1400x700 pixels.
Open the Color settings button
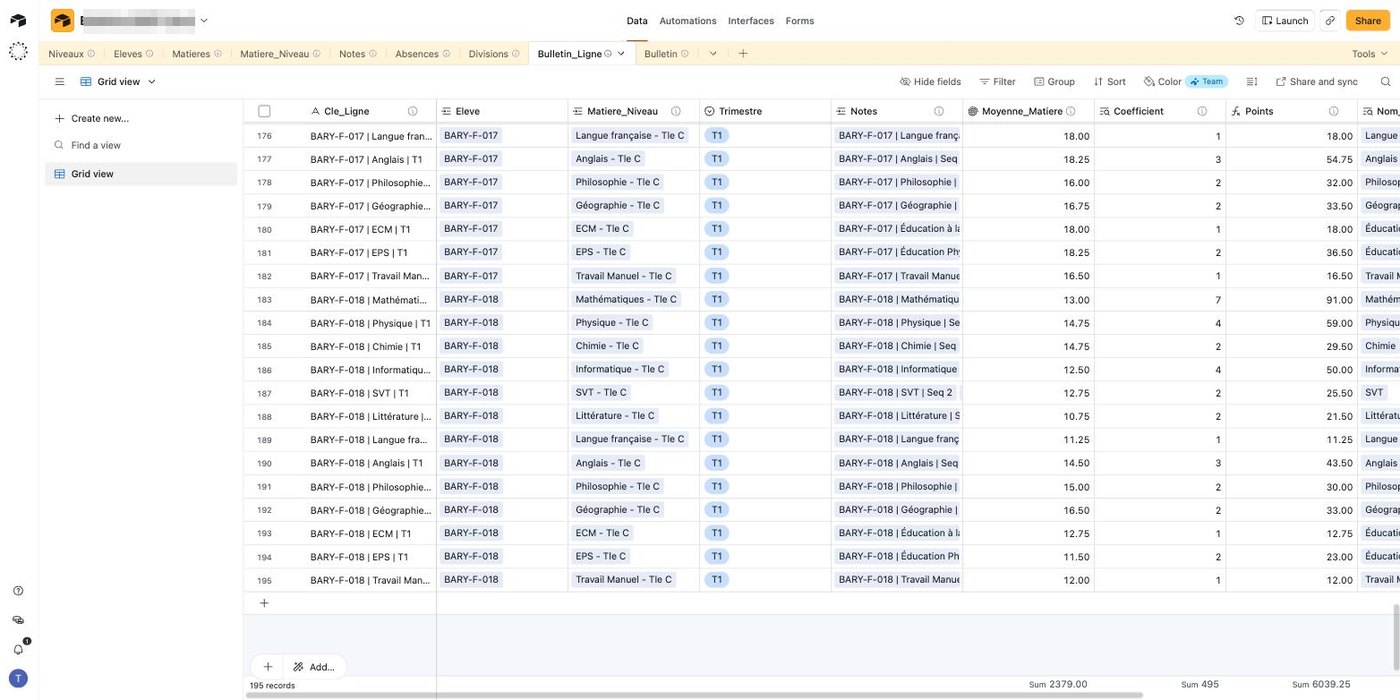click(x=1185, y=82)
